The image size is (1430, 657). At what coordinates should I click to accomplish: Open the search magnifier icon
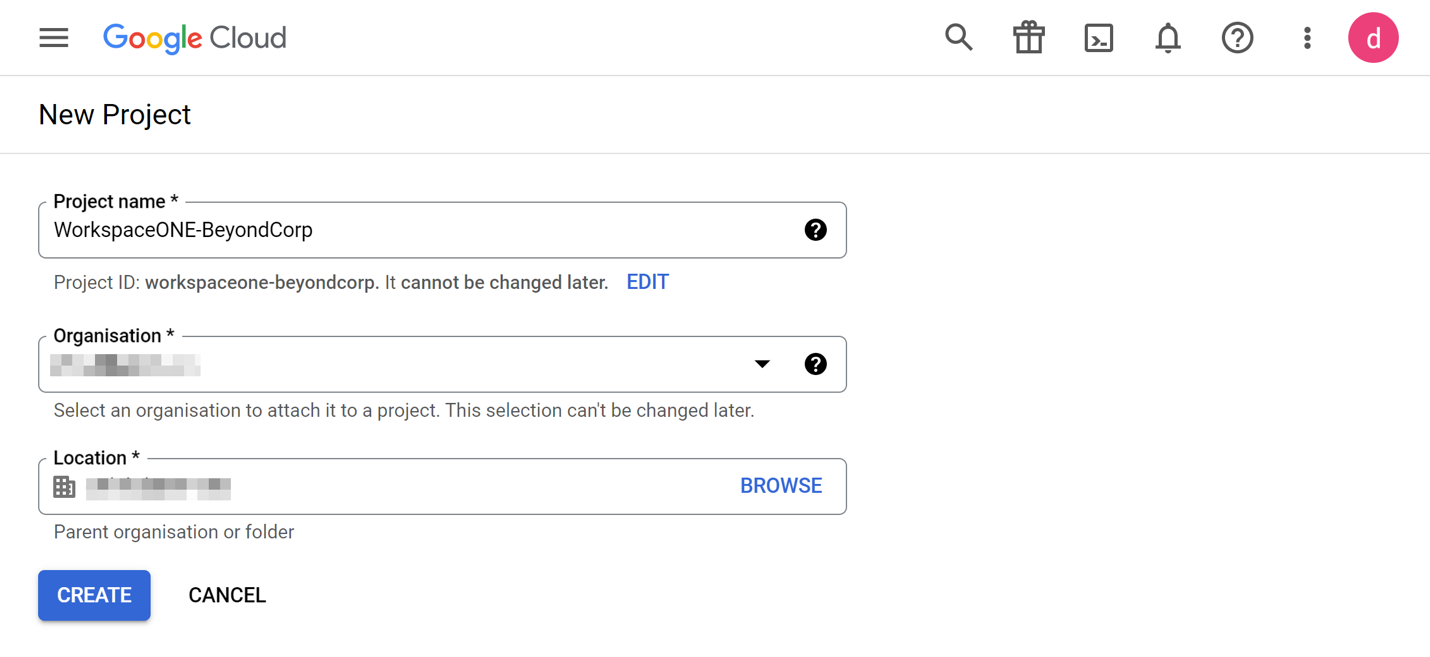[x=958, y=38]
